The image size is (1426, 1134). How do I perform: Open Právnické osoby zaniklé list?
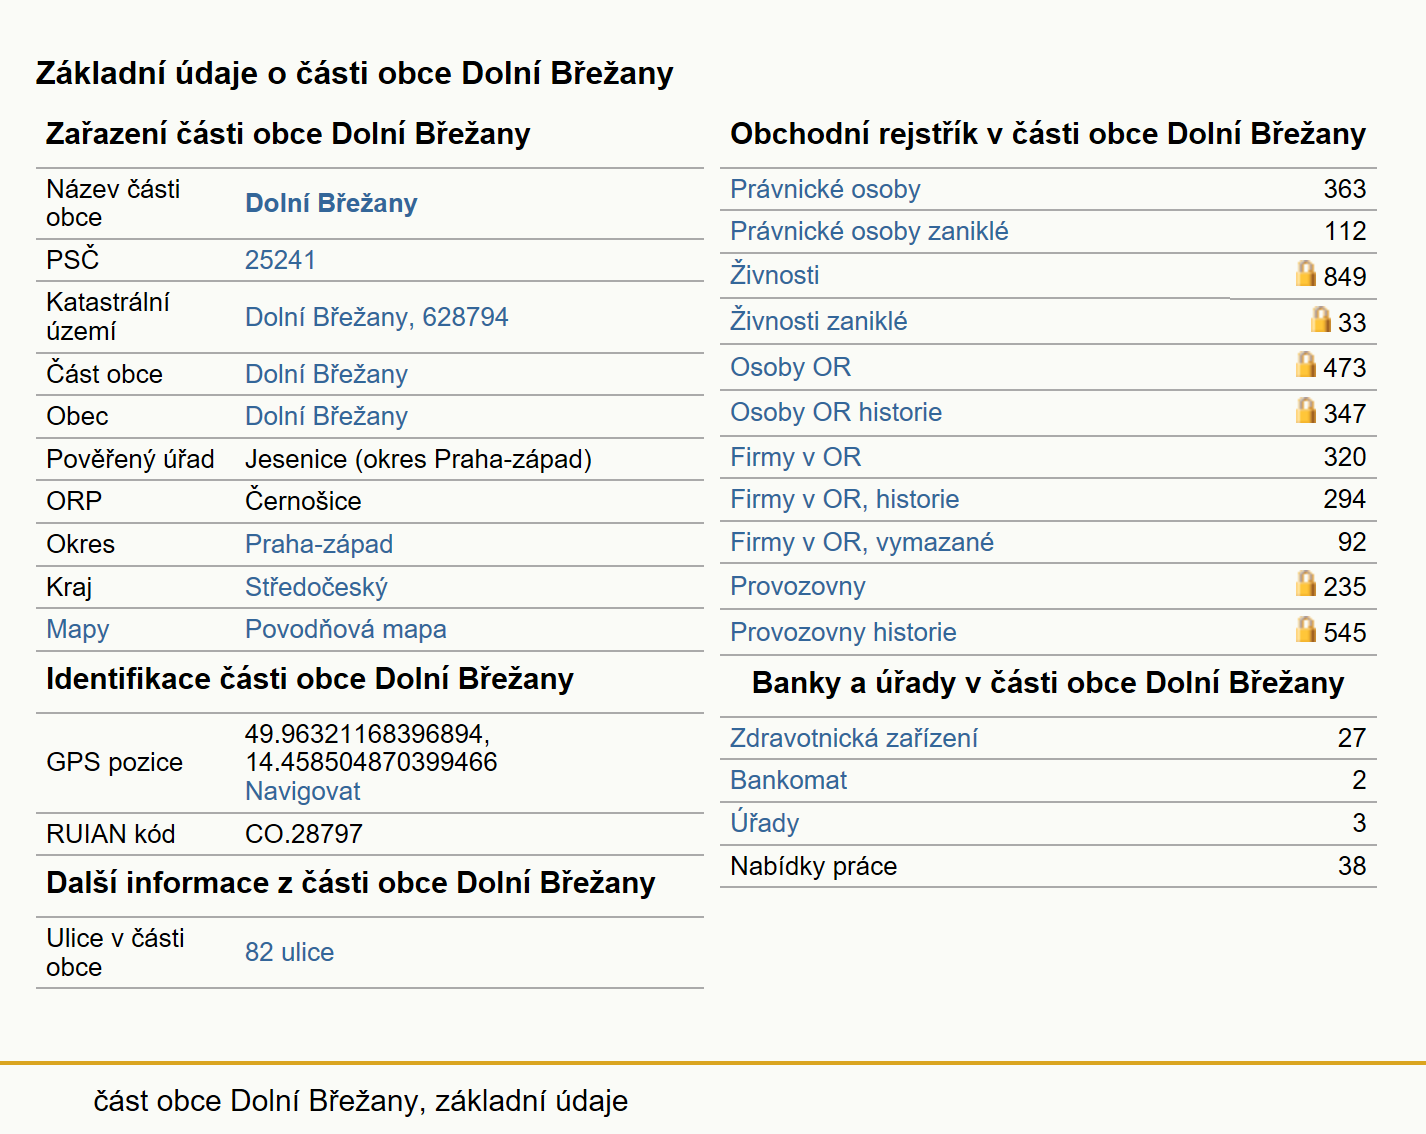tap(869, 231)
